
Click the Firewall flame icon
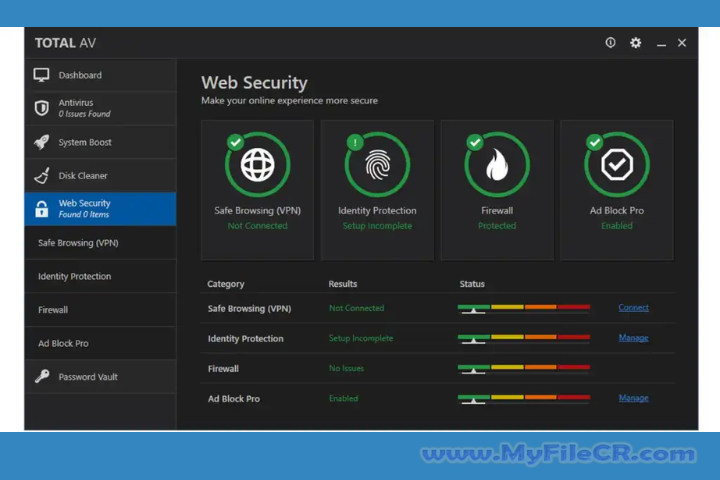click(x=497, y=164)
